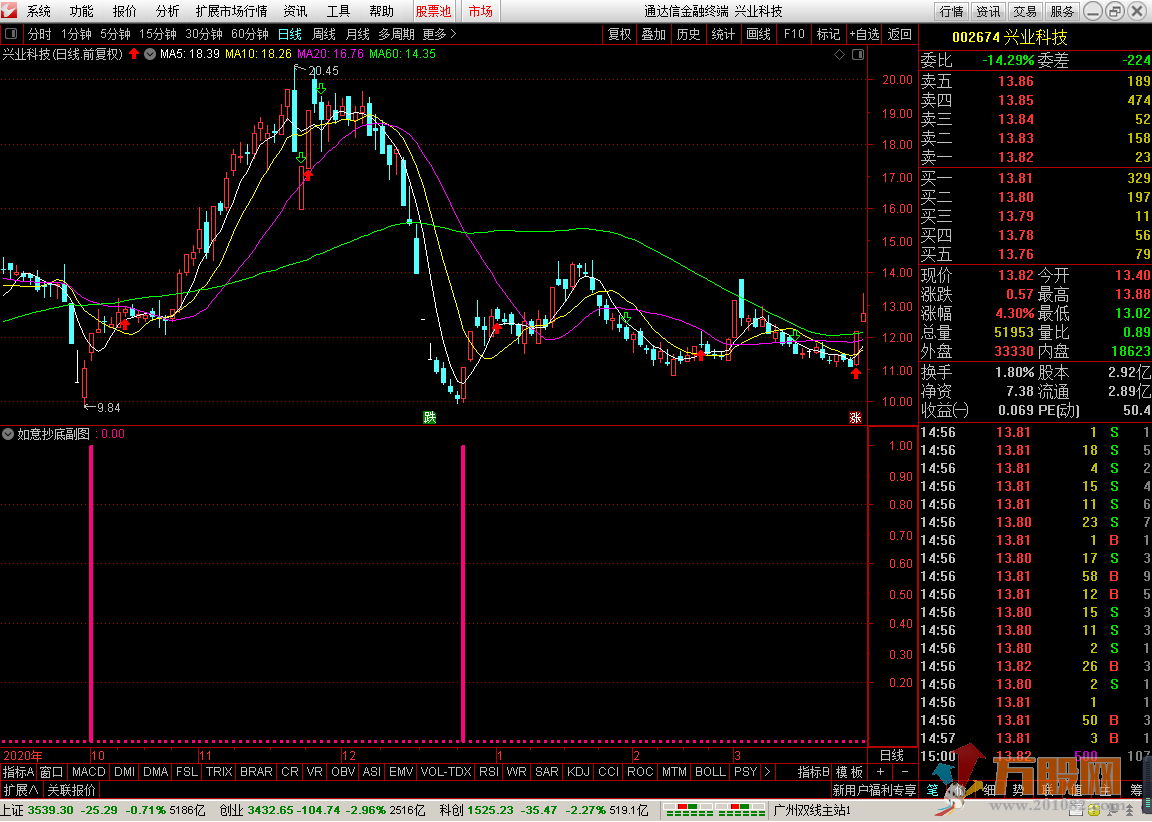Image resolution: width=1152 pixels, height=822 pixels.
Task: Select the KDJ indicator tab
Action: click(x=579, y=771)
